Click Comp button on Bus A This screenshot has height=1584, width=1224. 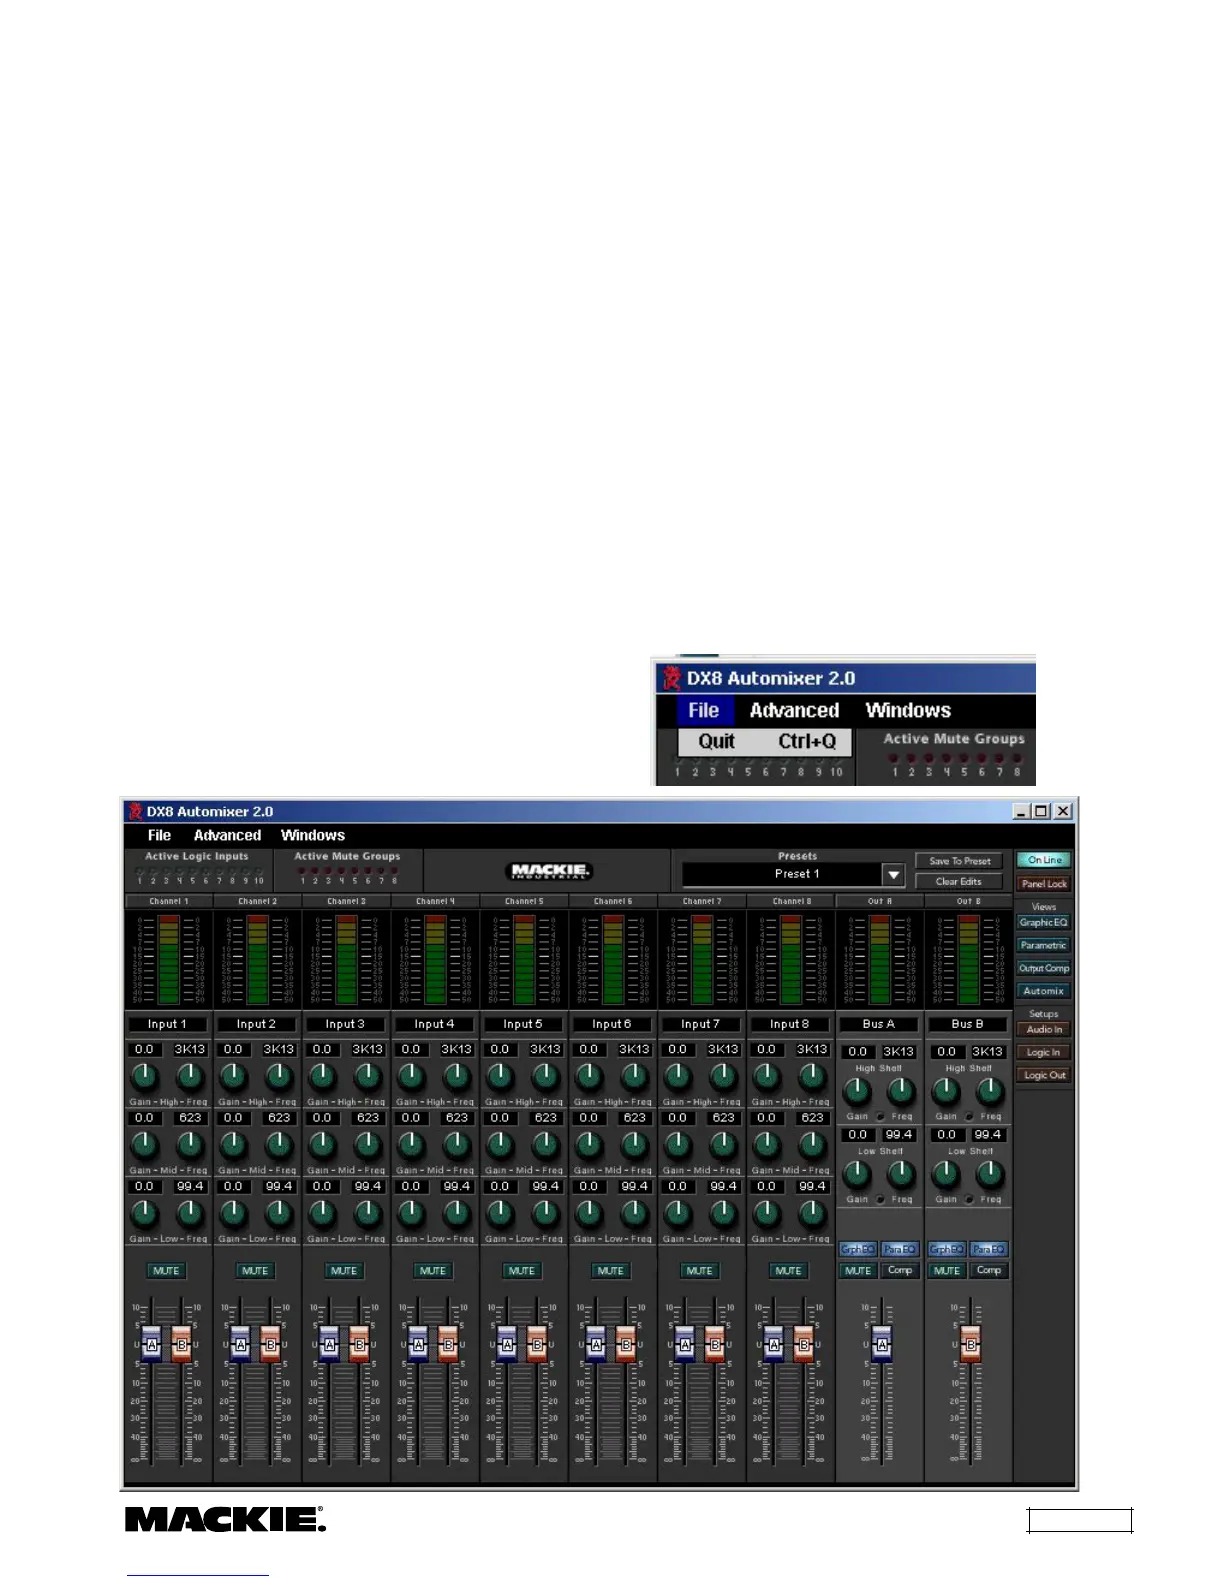pos(900,1271)
